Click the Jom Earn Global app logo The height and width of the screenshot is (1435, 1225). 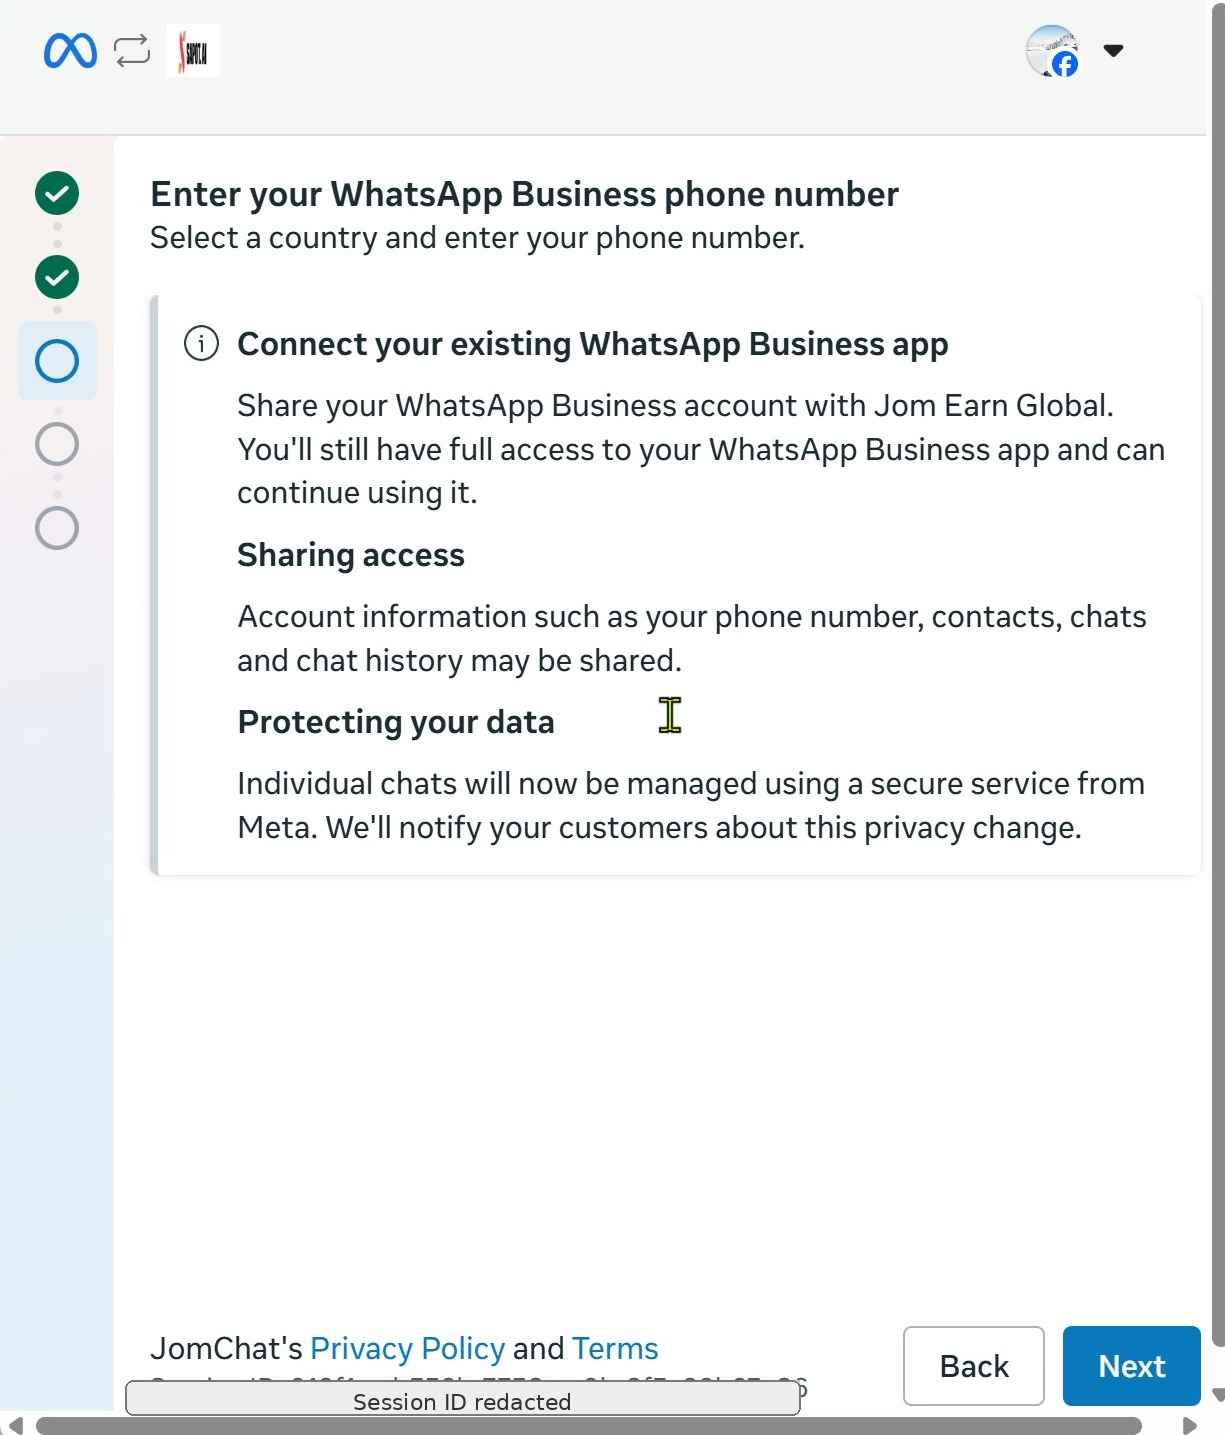coord(193,51)
